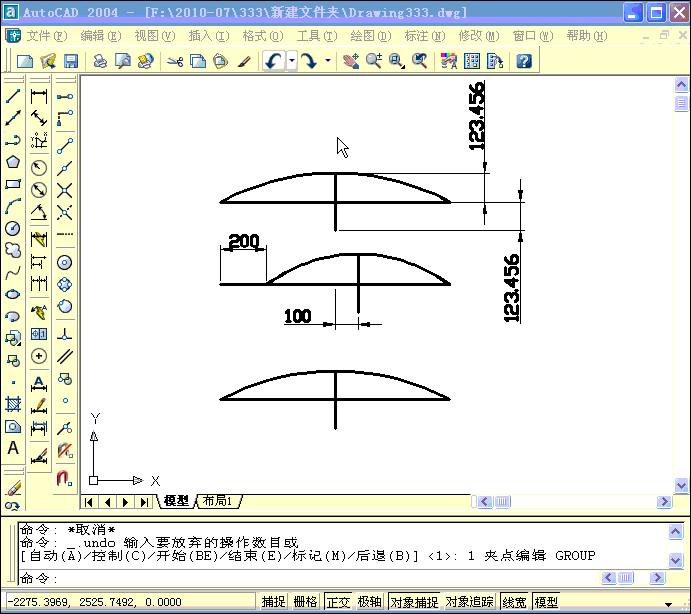Click the Save diskette icon
The height and width of the screenshot is (614, 691).
tap(71, 61)
